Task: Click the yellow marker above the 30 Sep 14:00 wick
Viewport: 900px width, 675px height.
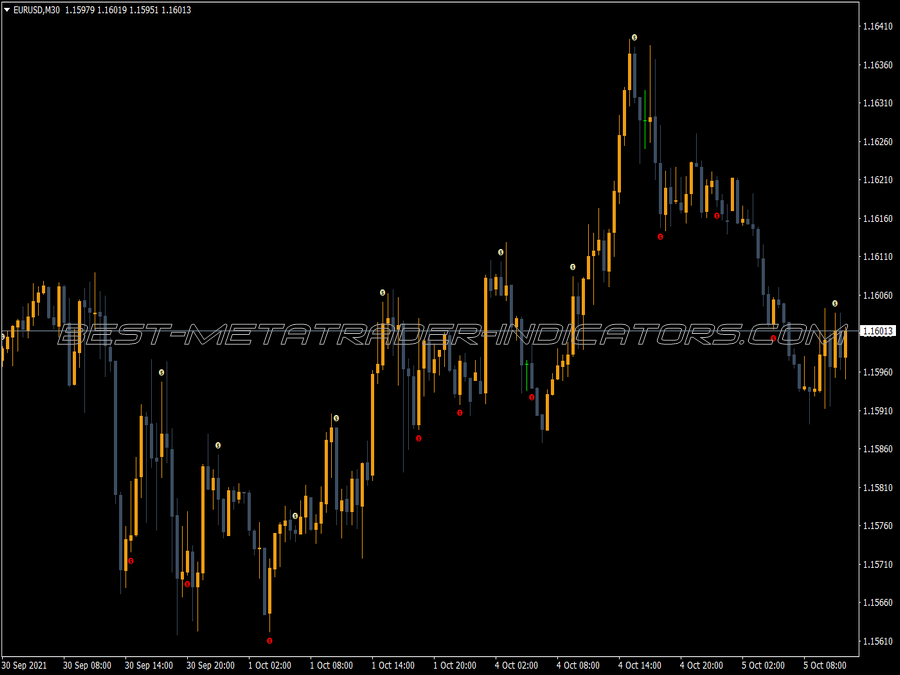Action: point(161,373)
